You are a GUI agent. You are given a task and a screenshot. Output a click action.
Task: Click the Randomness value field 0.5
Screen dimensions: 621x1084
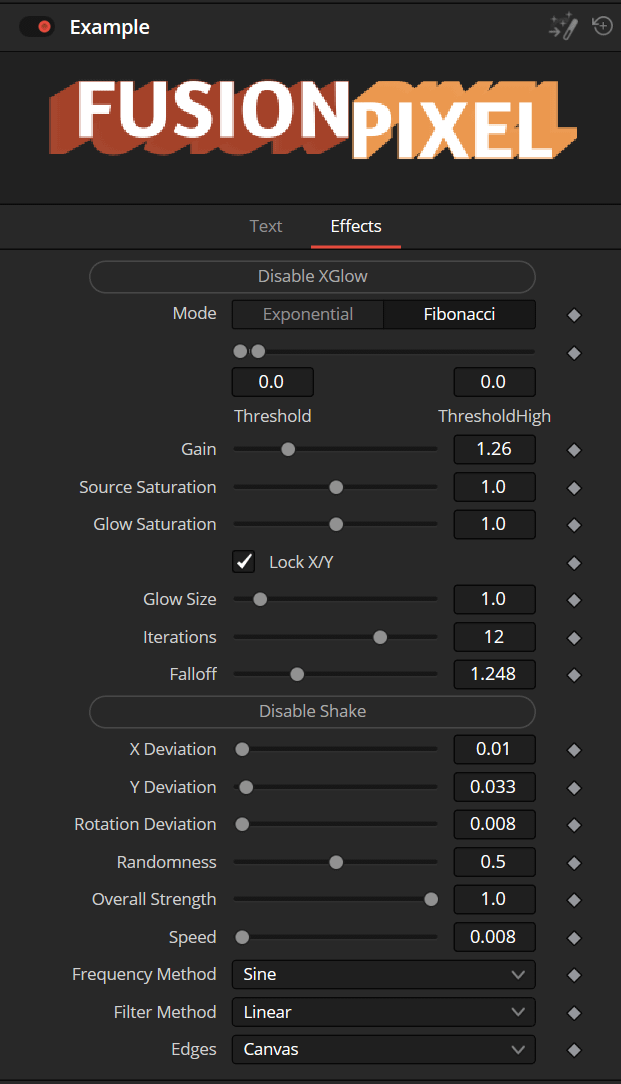(x=494, y=862)
